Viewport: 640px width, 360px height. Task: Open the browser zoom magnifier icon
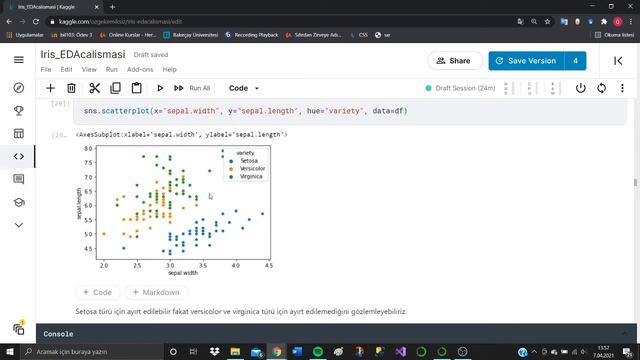(x=534, y=22)
